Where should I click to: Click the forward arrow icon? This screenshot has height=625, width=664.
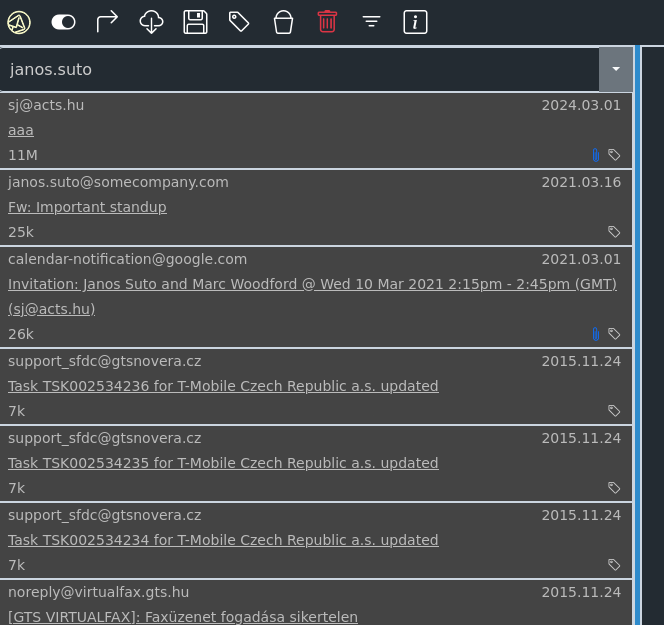(x=107, y=22)
